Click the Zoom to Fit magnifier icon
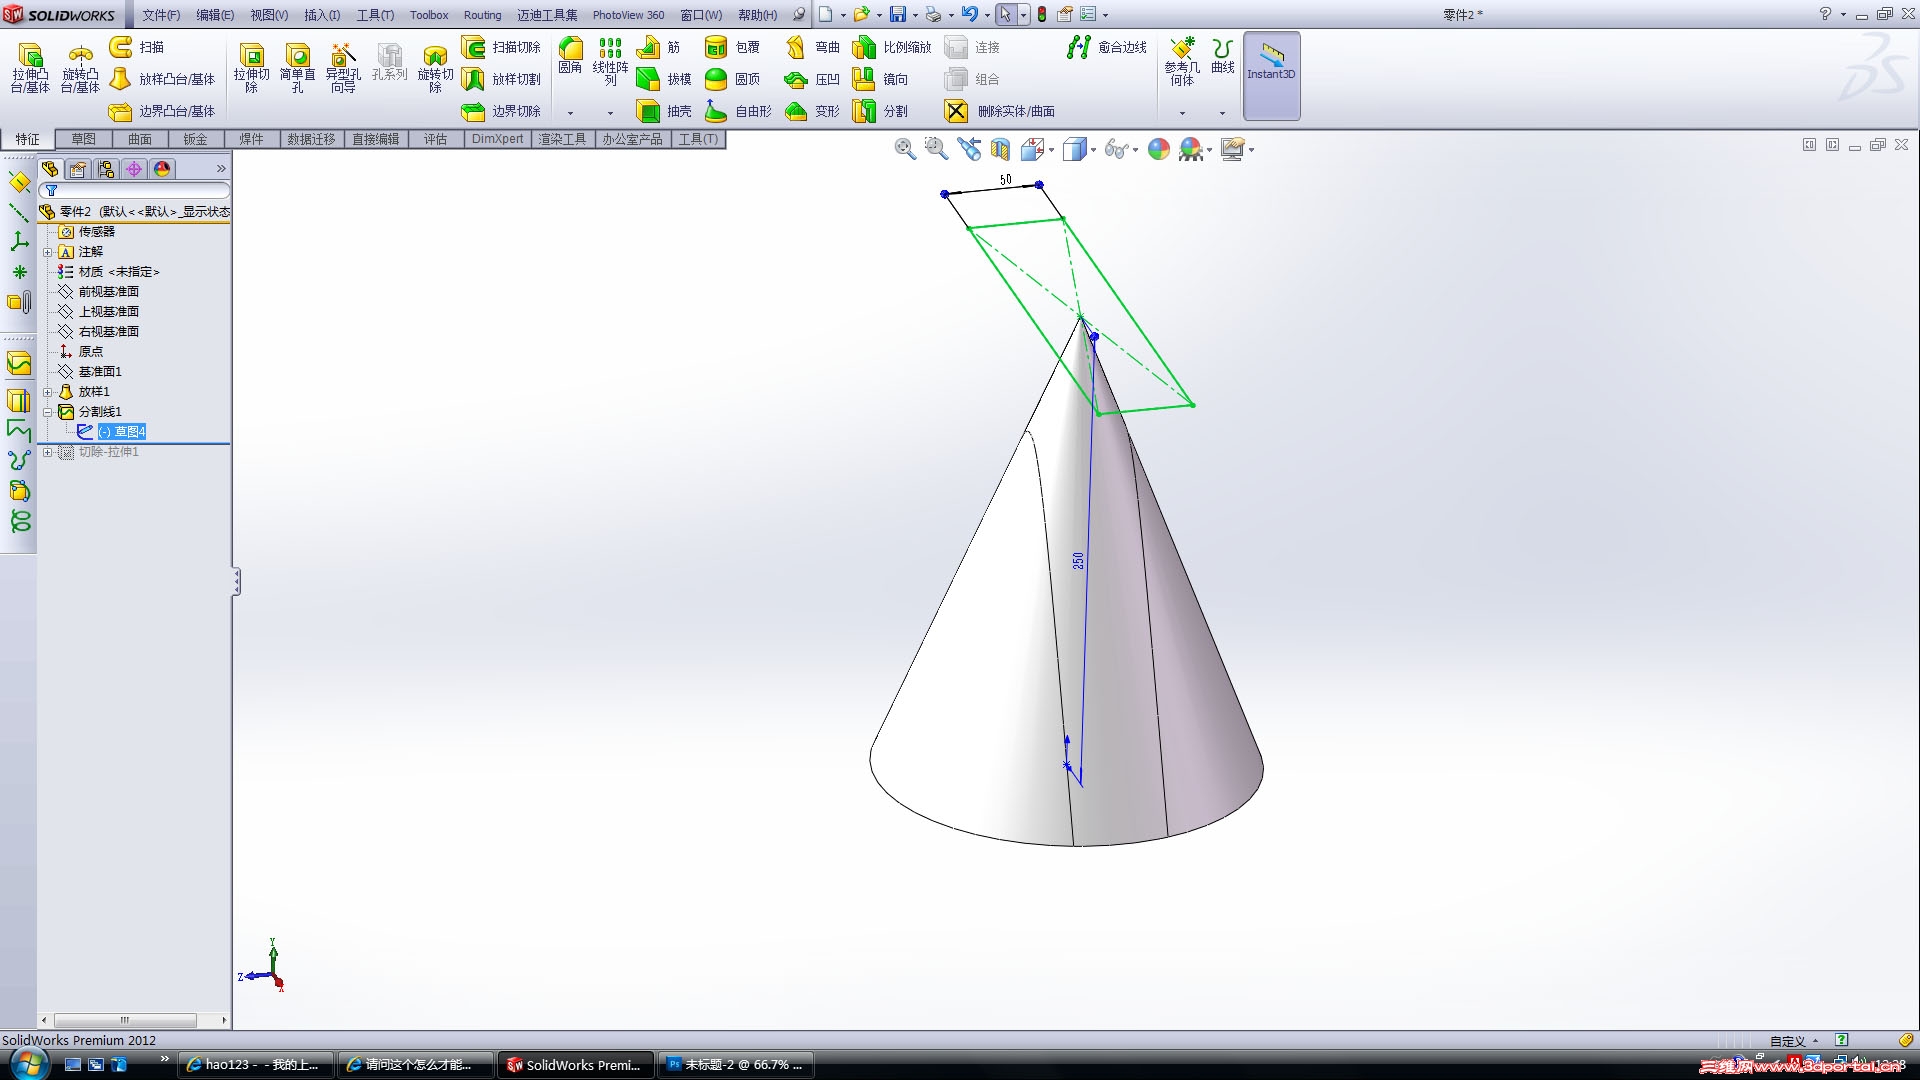This screenshot has width=1920, height=1080. pos(905,149)
